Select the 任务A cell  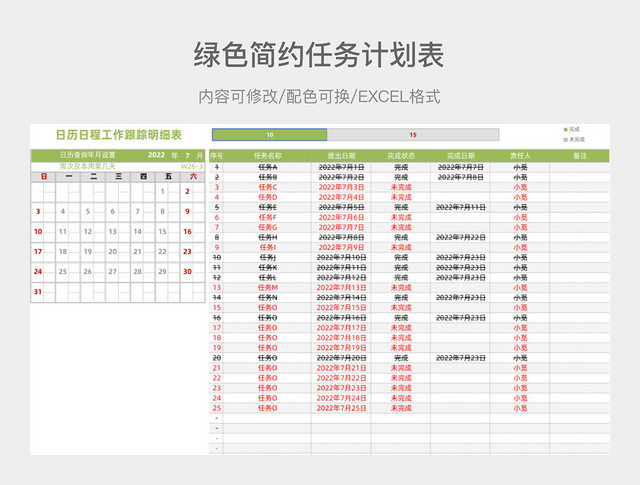[267, 167]
